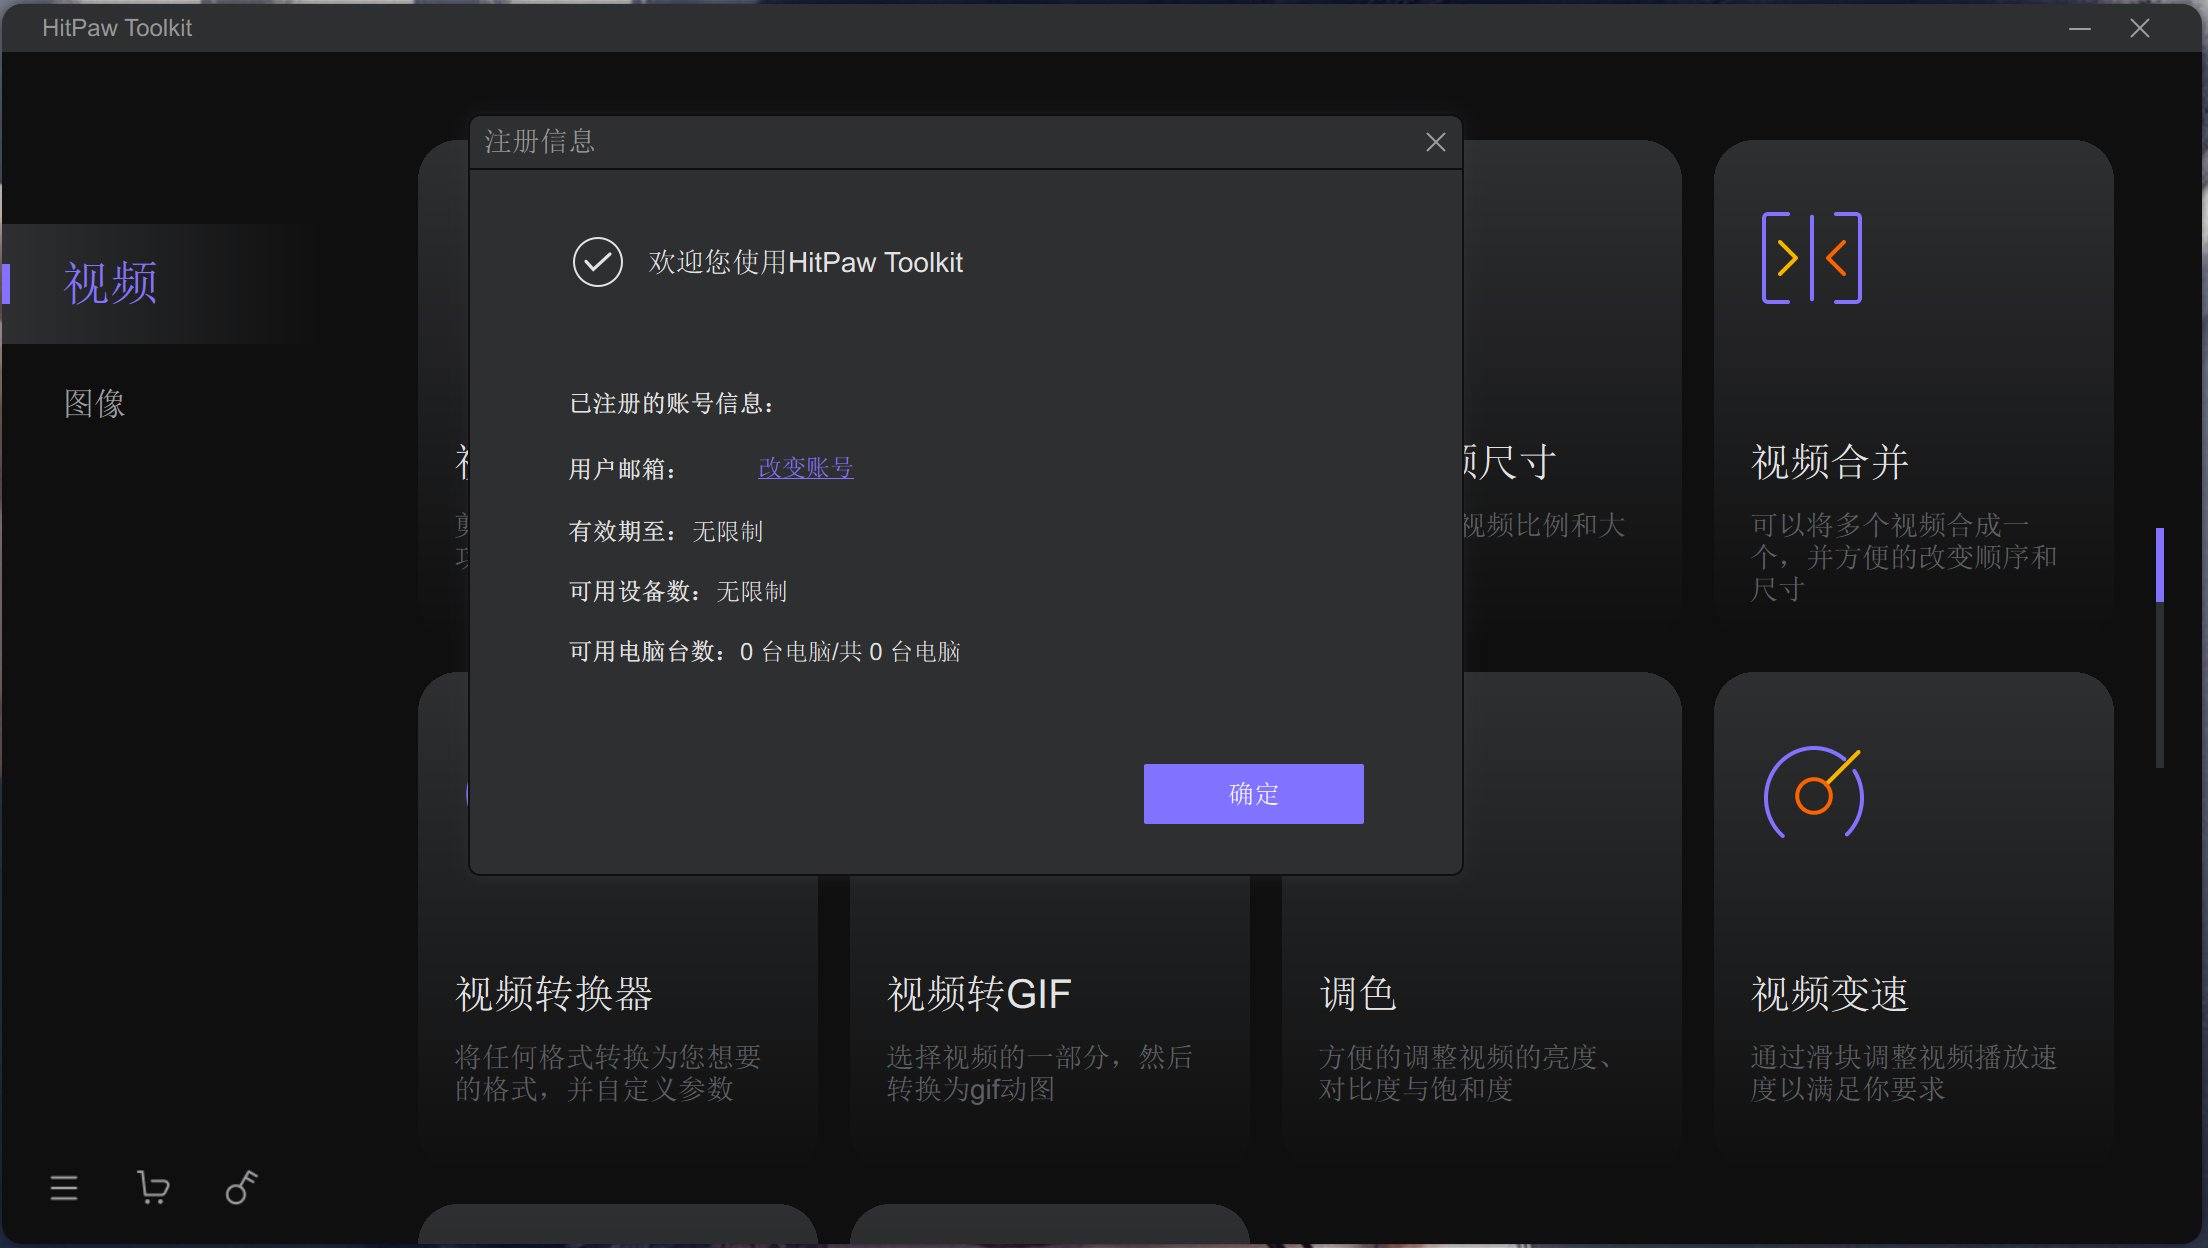Click the 视频转换器 description text
This screenshot has height=1248, width=2208.
click(x=608, y=1073)
